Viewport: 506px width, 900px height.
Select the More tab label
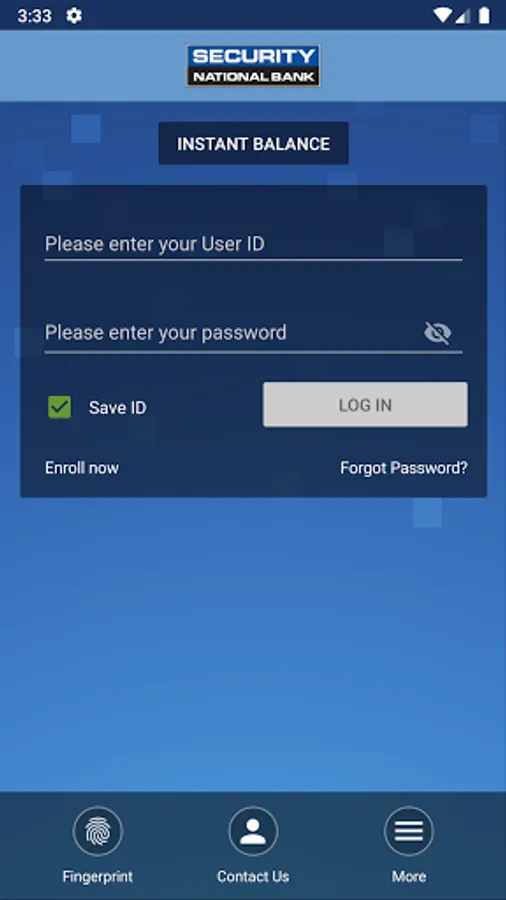pyautogui.click(x=408, y=876)
